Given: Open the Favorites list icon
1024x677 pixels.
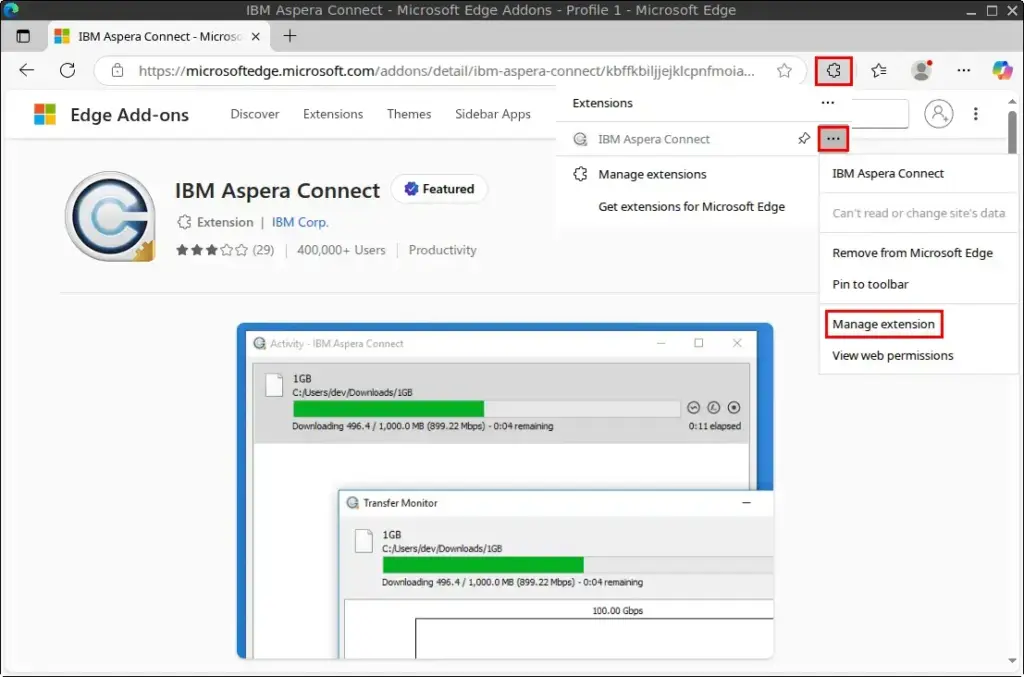Looking at the screenshot, I should click(x=879, y=71).
